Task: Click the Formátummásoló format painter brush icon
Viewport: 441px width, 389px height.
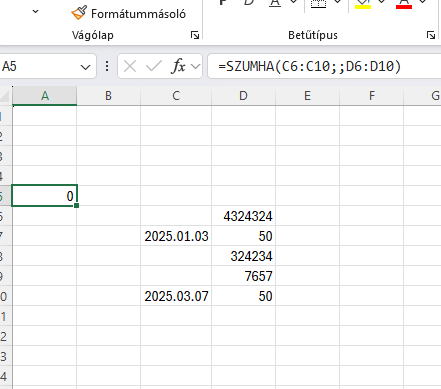Action: pyautogui.click(x=79, y=13)
